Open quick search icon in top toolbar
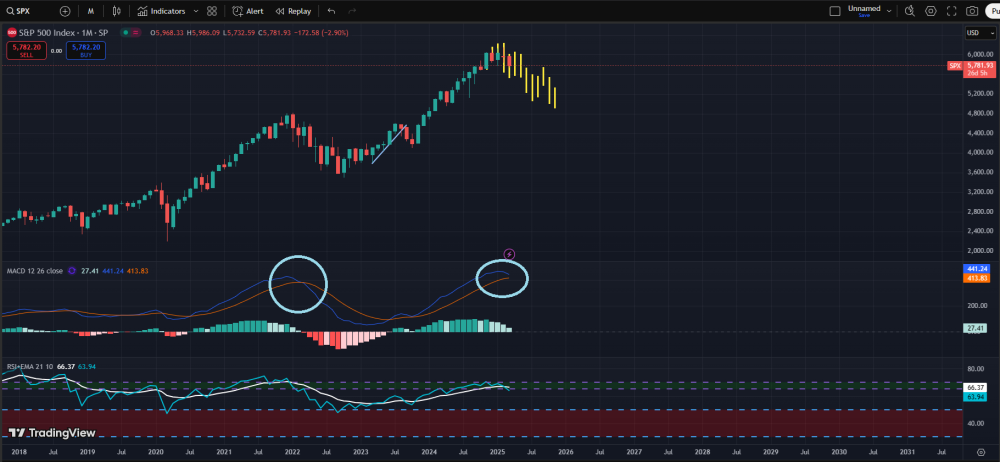 click(x=909, y=11)
